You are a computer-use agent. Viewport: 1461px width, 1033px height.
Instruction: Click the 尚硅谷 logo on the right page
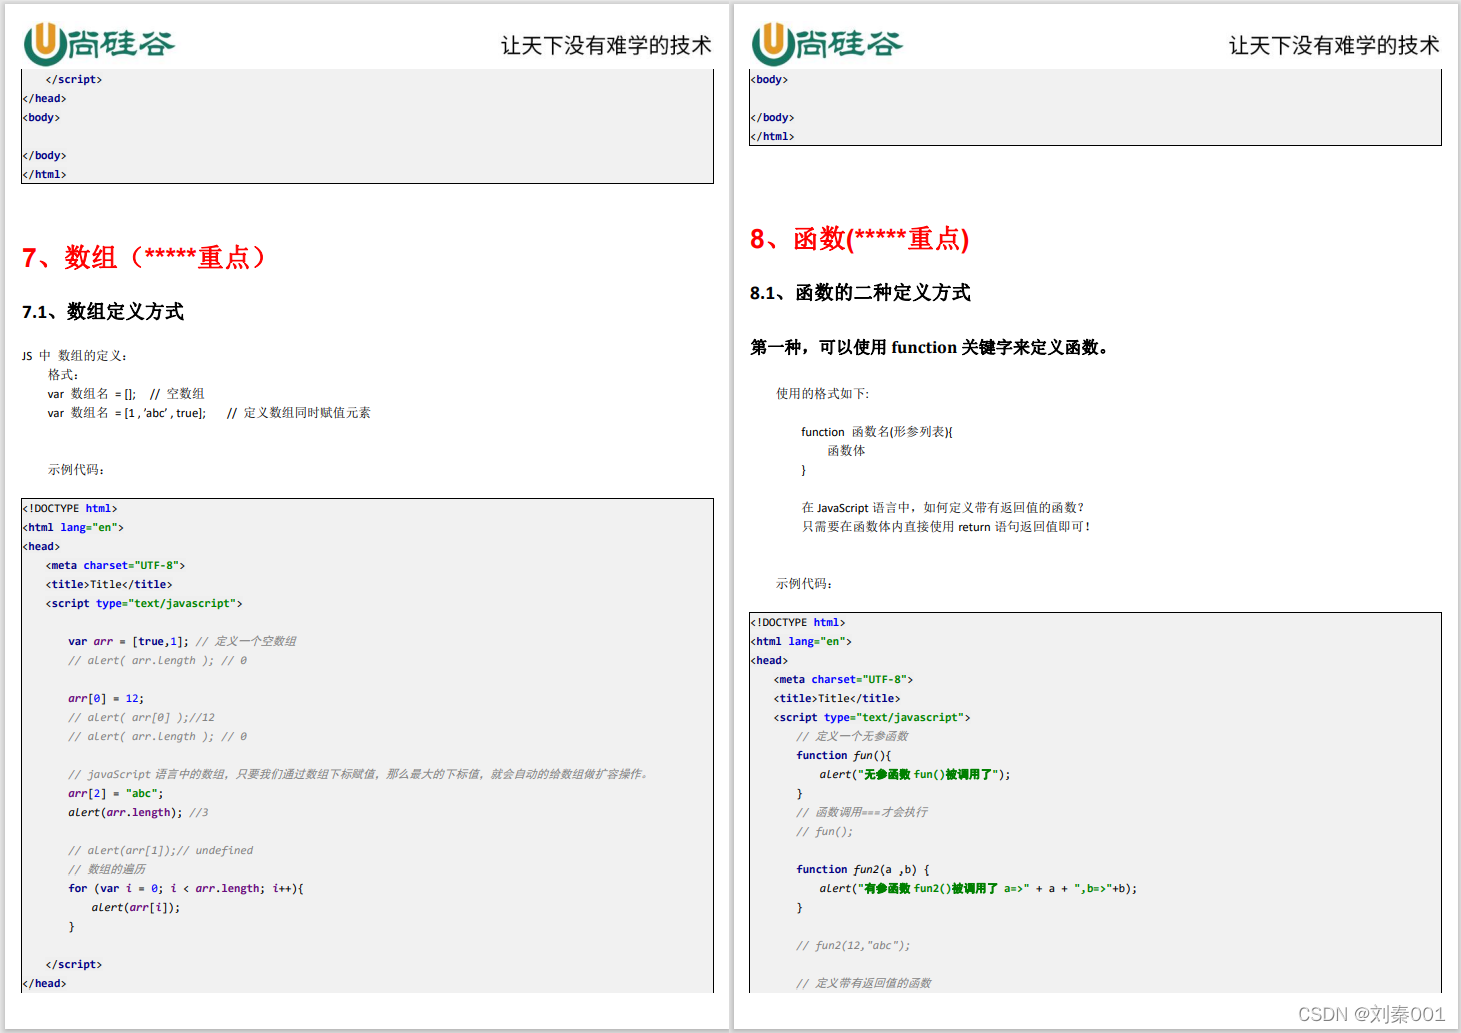(827, 44)
